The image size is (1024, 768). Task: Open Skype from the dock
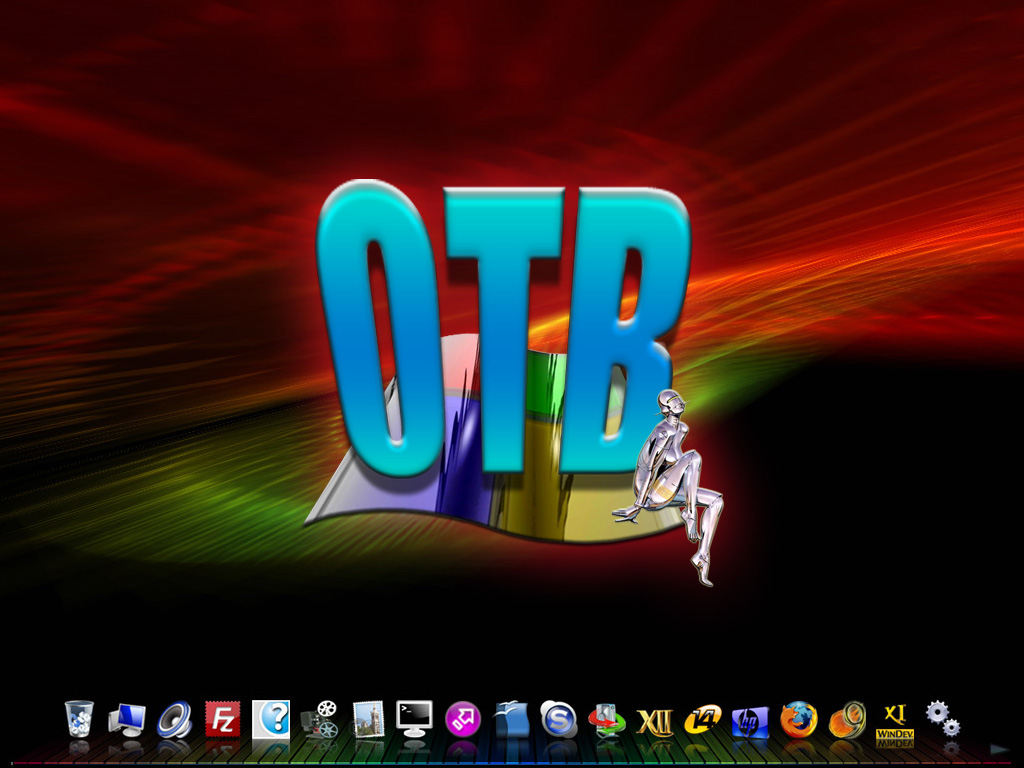pos(559,720)
